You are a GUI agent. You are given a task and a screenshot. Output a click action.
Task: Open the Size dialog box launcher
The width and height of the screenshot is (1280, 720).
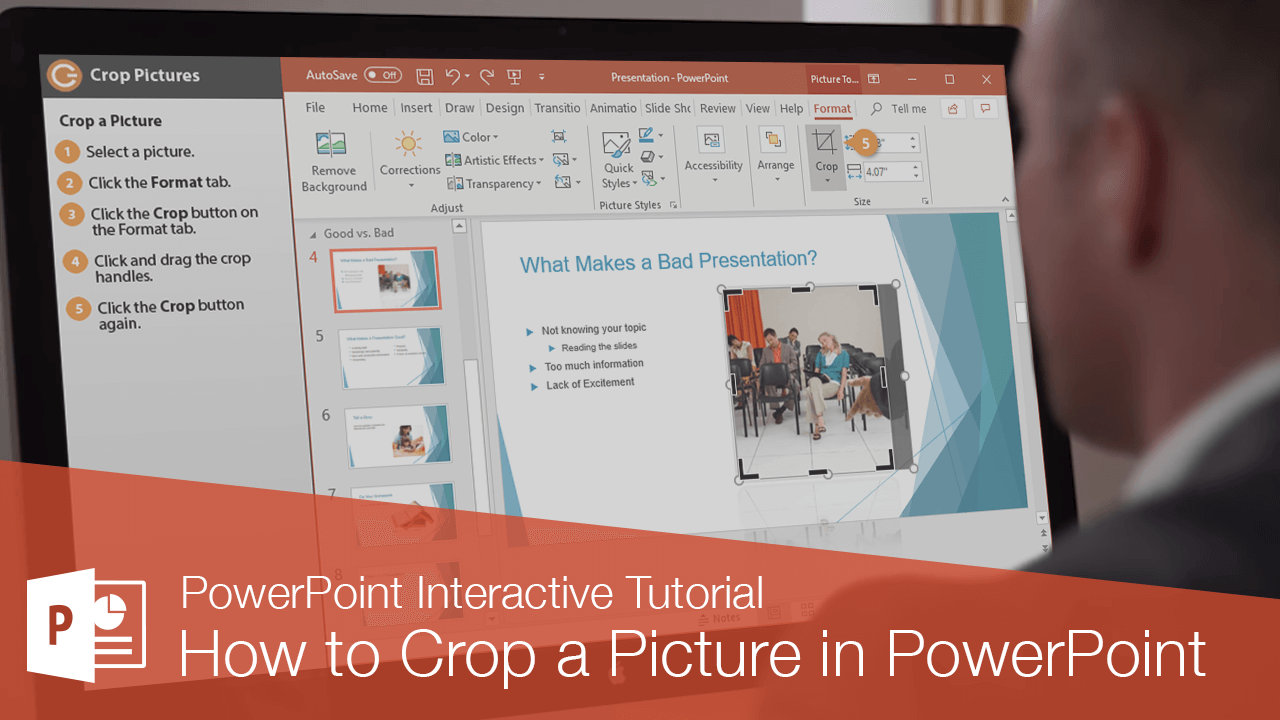click(x=925, y=200)
